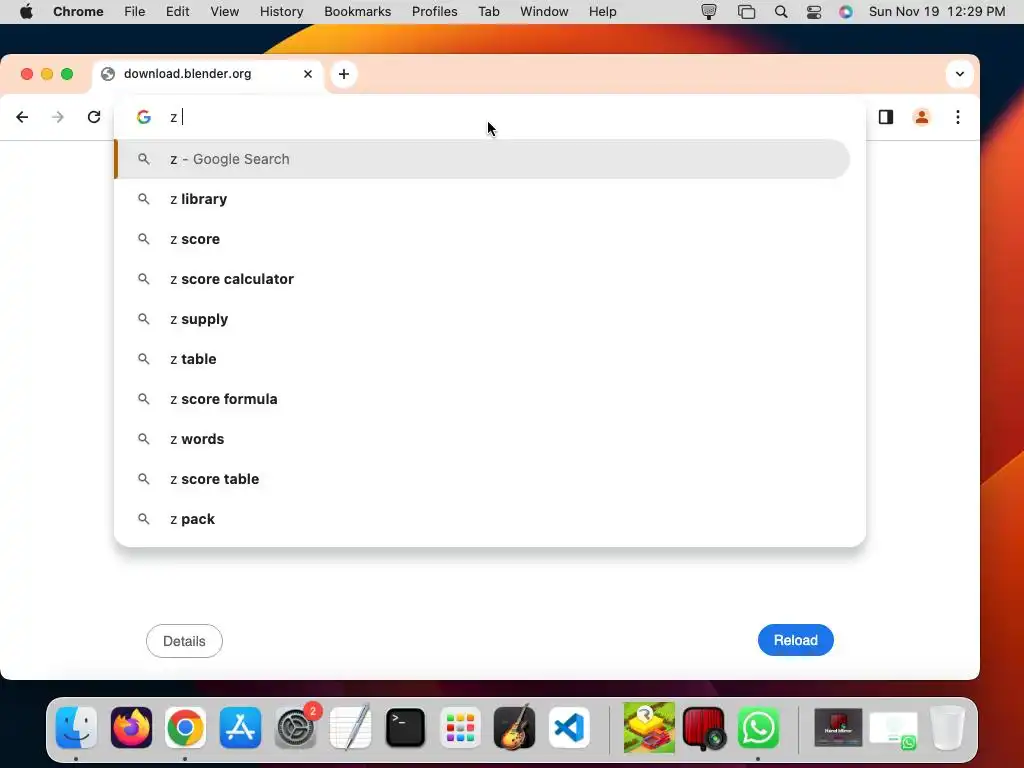Choose the 'z - Google Search' suggestion
1024x768 pixels.
(482, 159)
